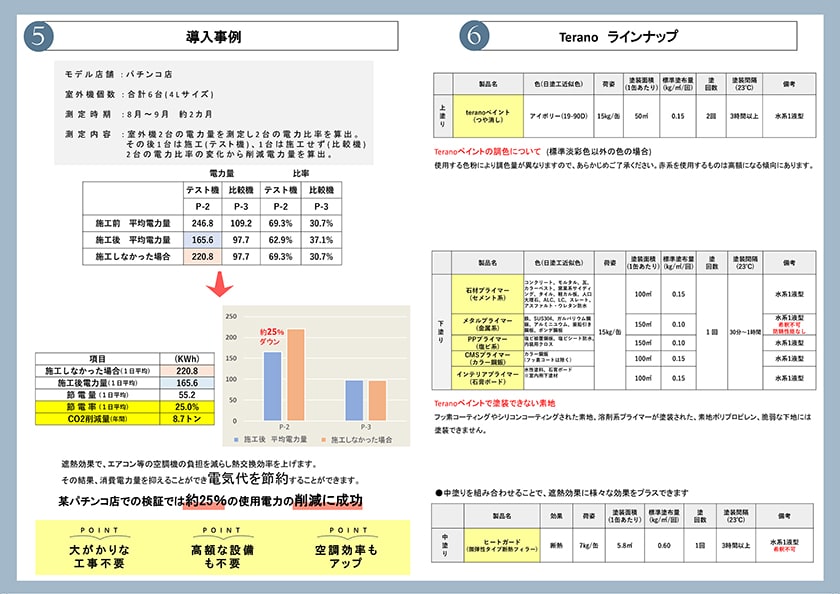Select the 30分～1時間 interval cell
The image size is (840, 594).
pyautogui.click(x=745, y=332)
